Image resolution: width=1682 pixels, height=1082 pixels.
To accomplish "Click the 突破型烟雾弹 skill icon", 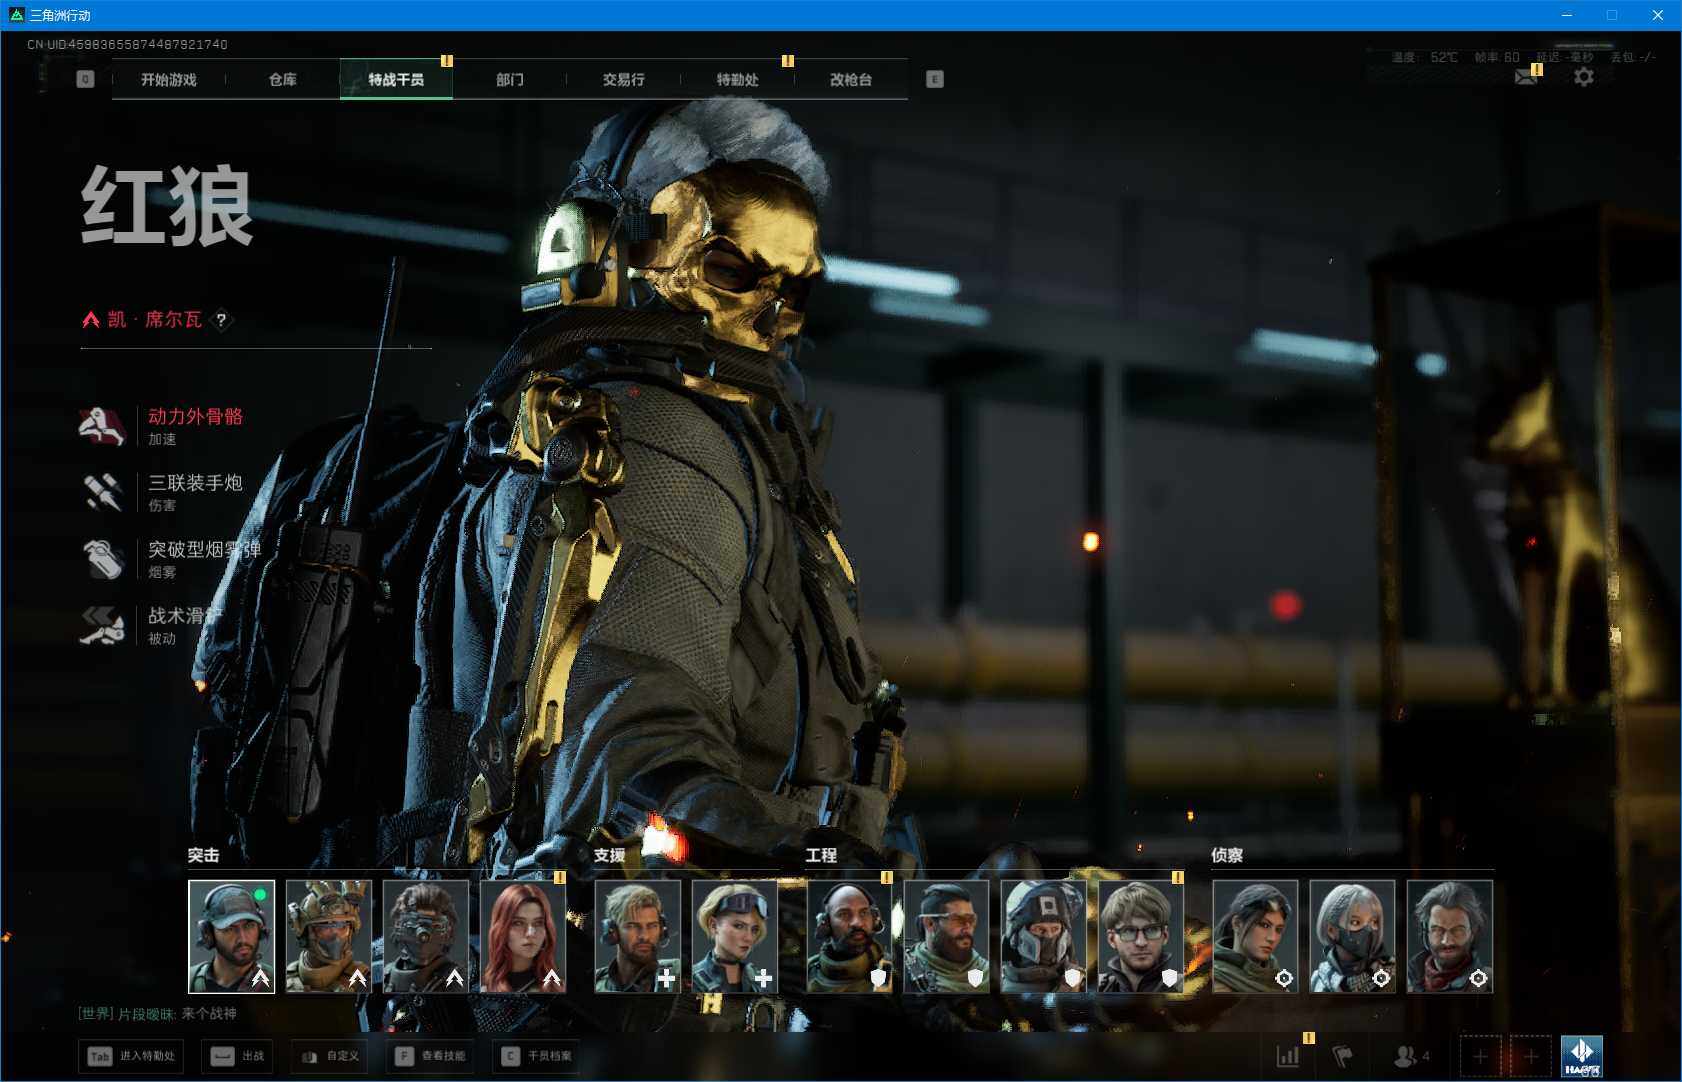I will pos(101,559).
